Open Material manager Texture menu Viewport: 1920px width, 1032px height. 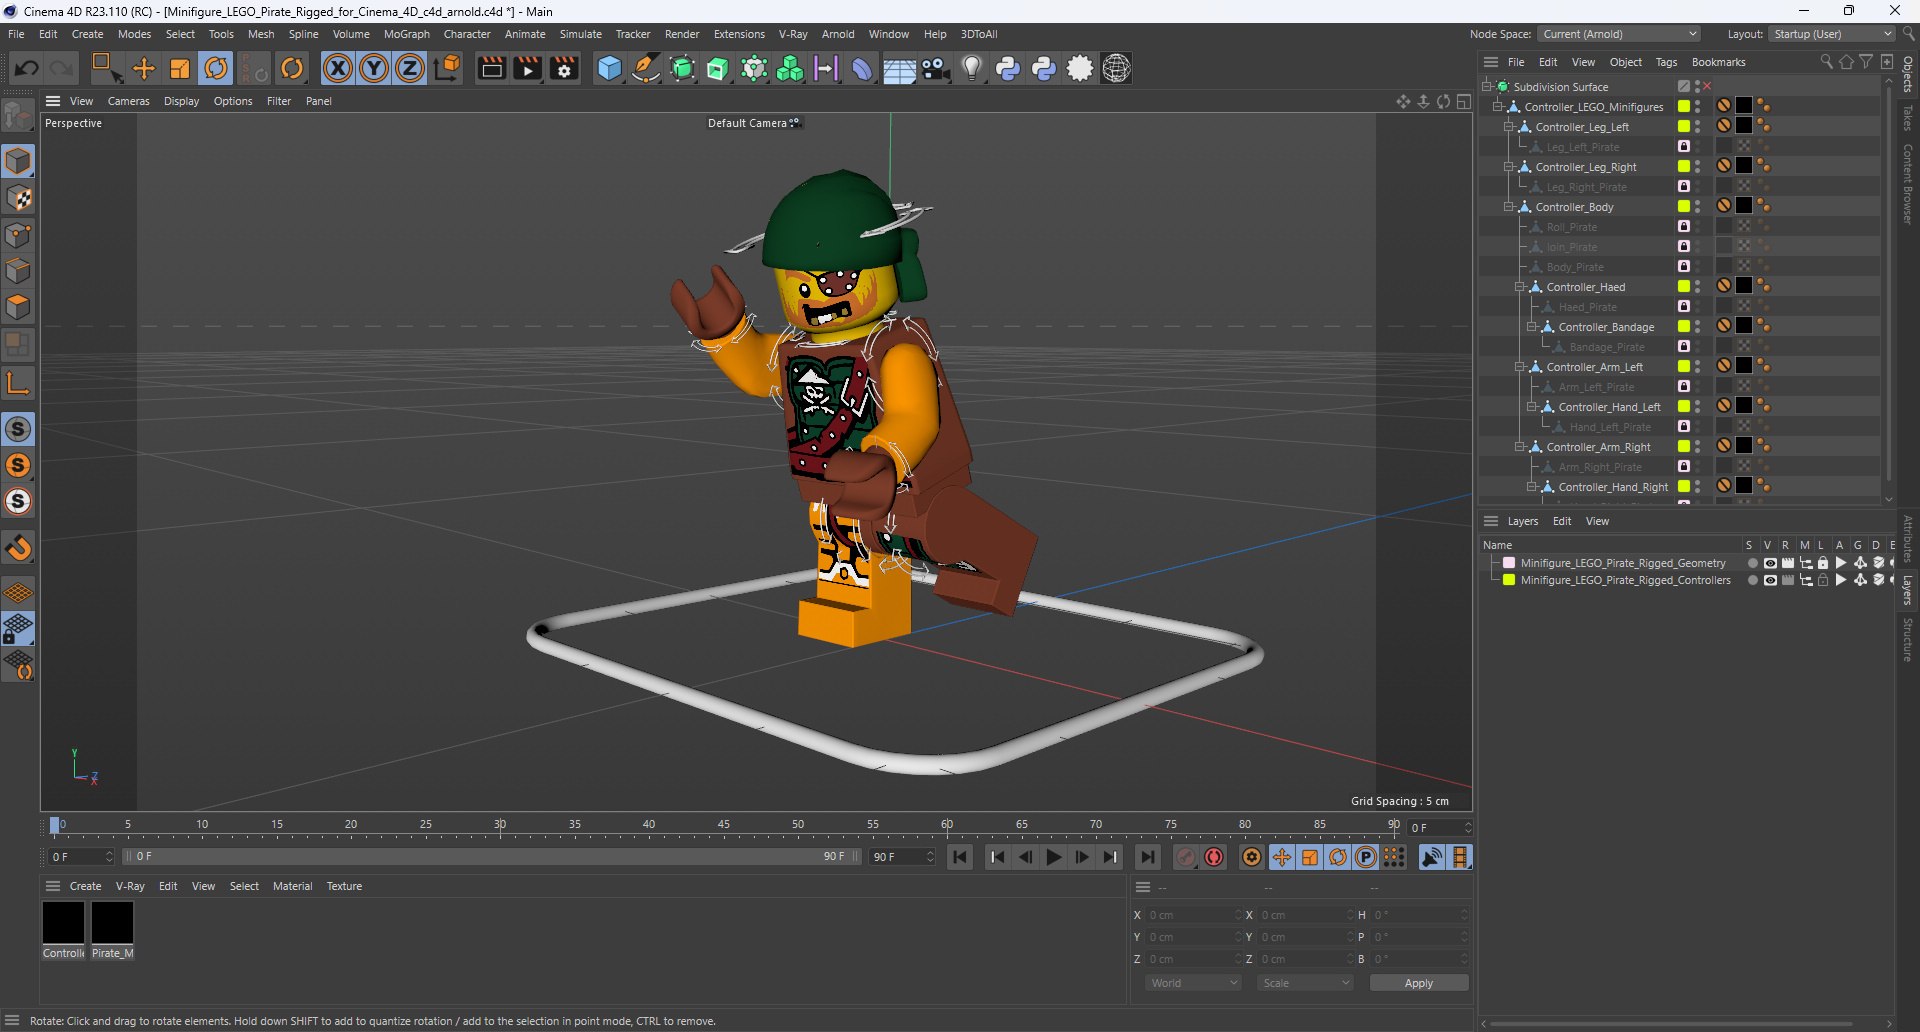point(344,886)
